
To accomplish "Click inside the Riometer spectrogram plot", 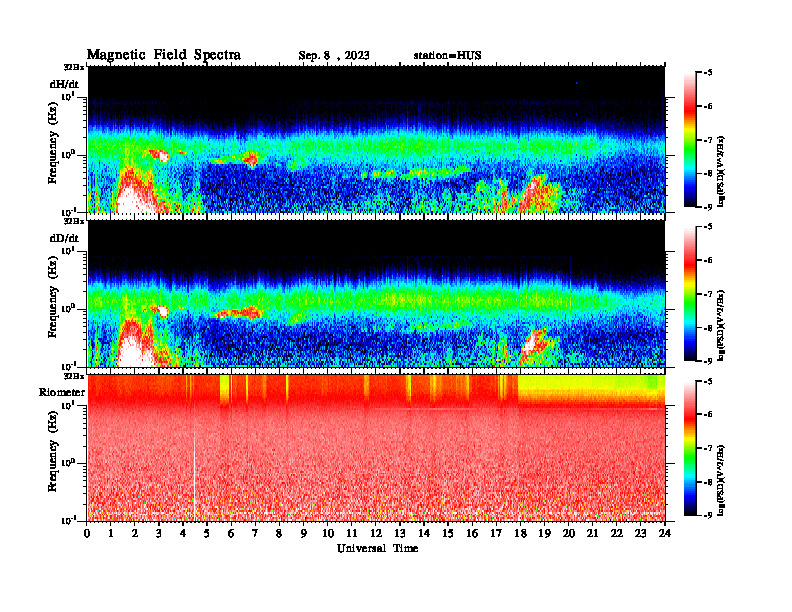I will click(376, 448).
